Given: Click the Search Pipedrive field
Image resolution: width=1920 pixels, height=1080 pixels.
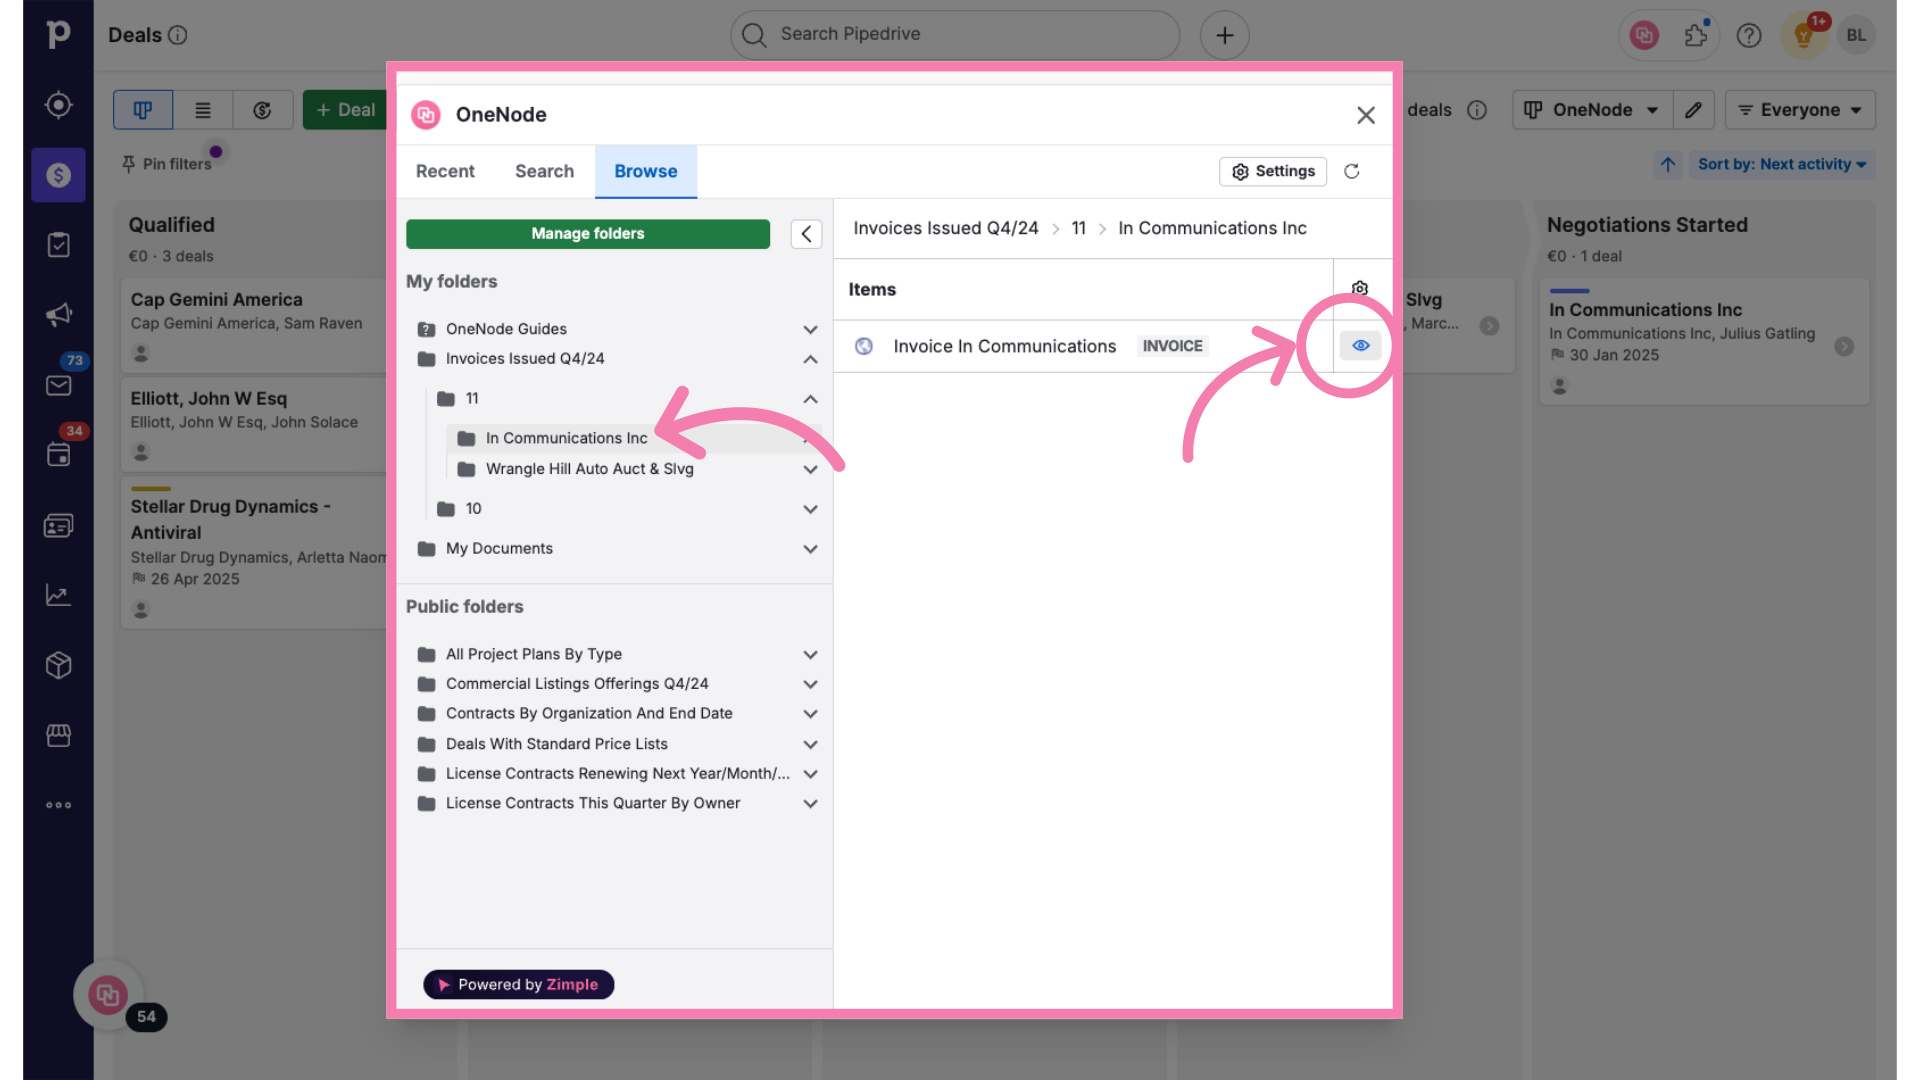Looking at the screenshot, I should tap(955, 35).
